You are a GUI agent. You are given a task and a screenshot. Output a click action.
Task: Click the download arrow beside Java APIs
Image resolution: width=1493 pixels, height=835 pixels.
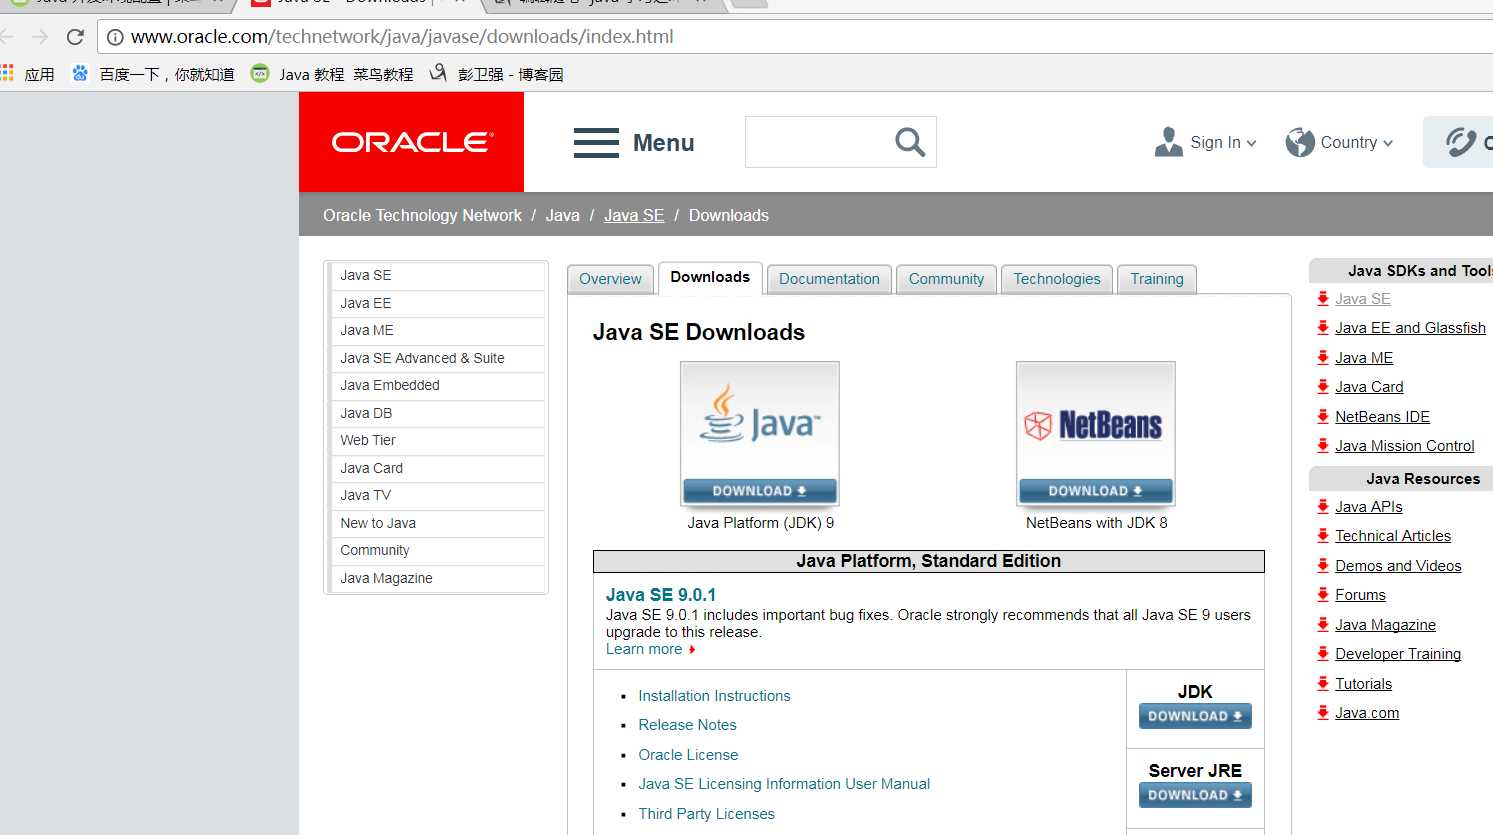(x=1323, y=506)
